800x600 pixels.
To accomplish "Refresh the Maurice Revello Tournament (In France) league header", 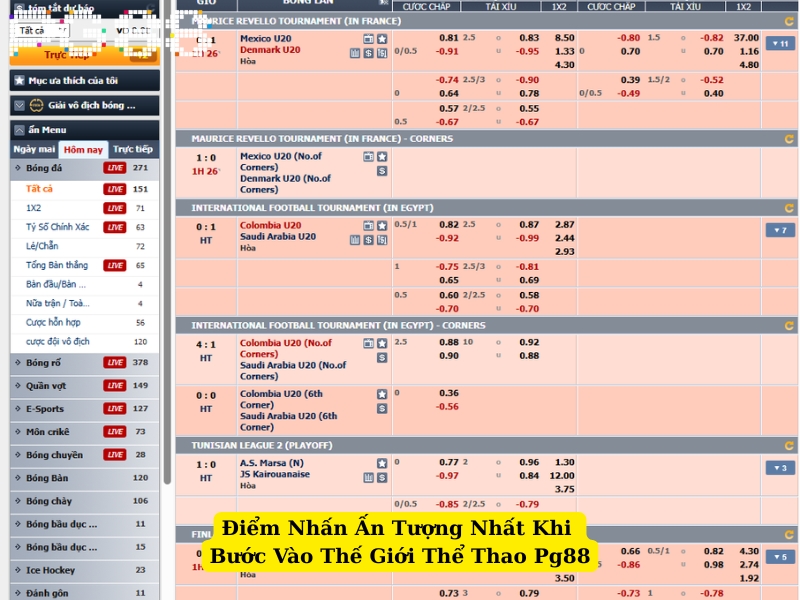I will (x=789, y=21).
